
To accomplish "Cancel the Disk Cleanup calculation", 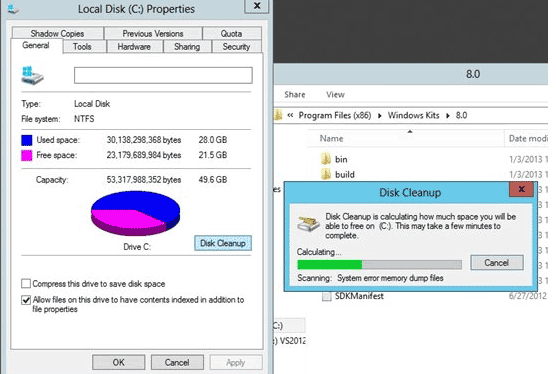I will (496, 262).
